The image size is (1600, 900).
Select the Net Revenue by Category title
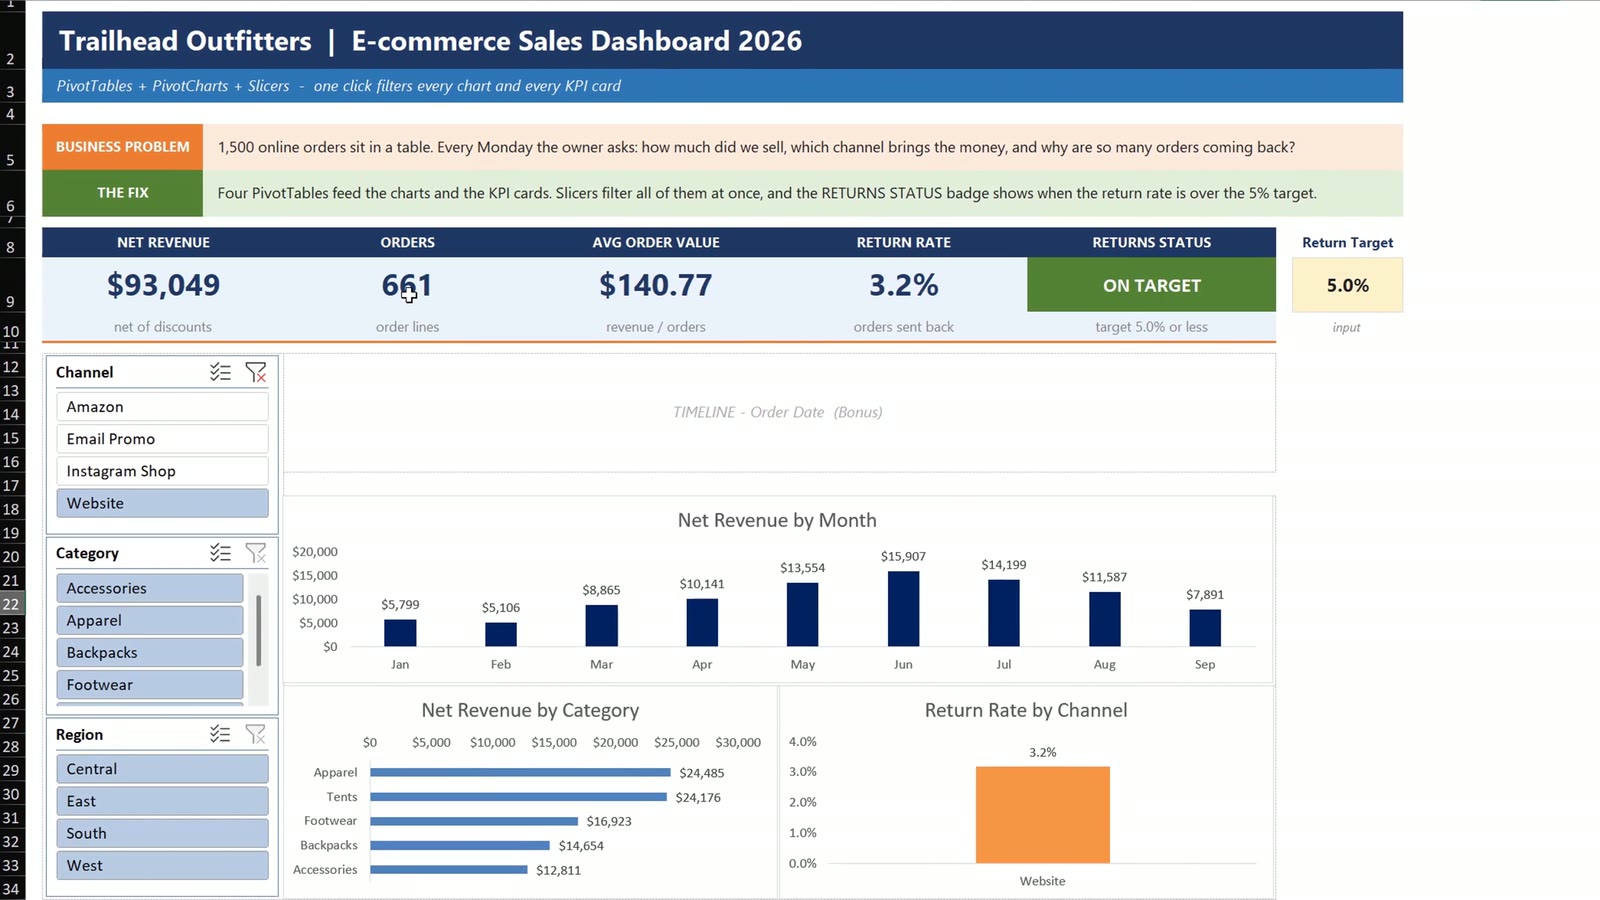click(530, 710)
